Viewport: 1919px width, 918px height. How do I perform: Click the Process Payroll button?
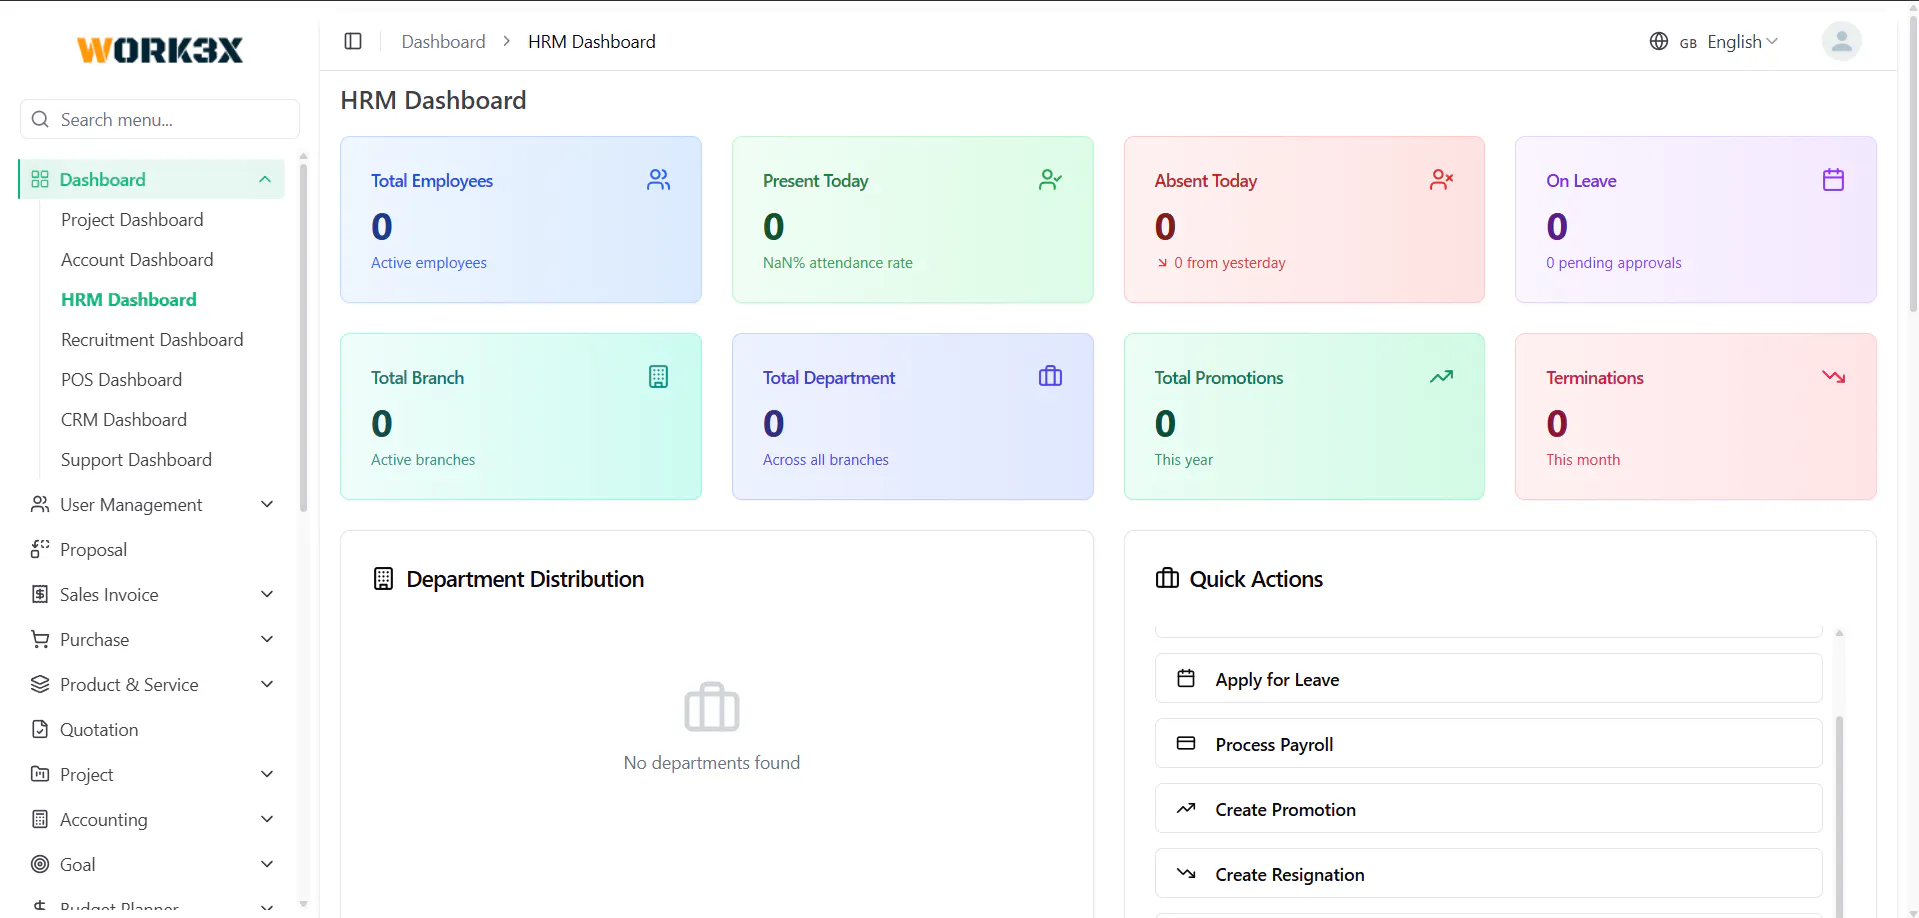(1488, 743)
